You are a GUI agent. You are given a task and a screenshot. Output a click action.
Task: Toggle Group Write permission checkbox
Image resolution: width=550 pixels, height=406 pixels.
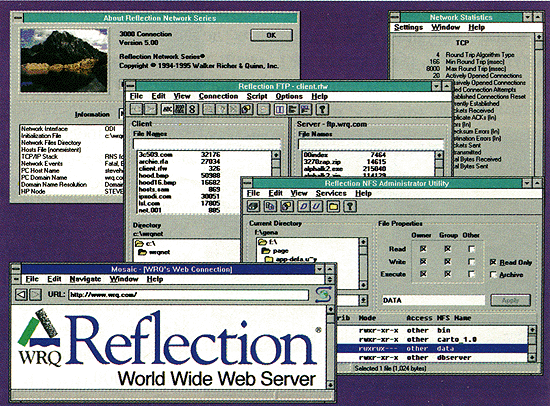coord(448,262)
